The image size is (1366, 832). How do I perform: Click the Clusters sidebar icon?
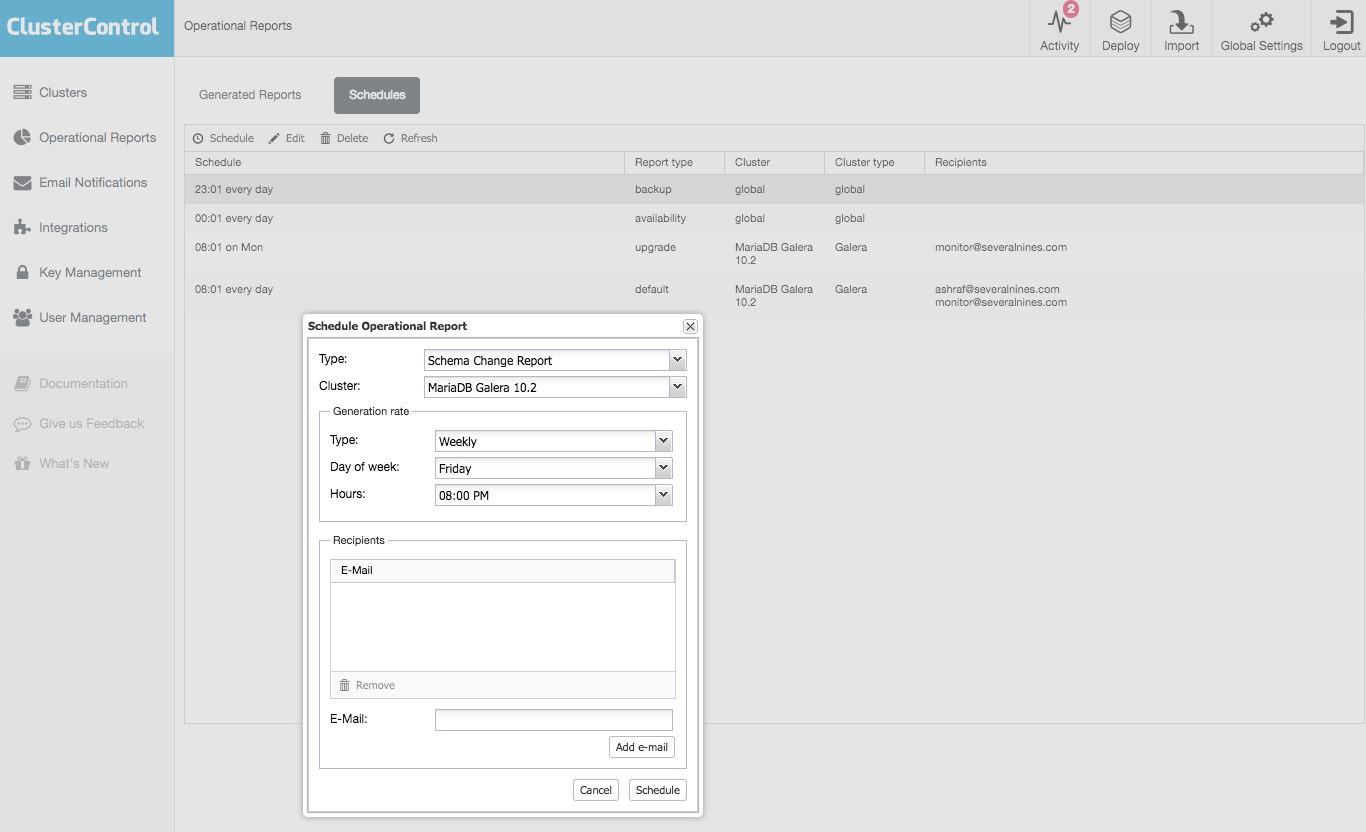pyautogui.click(x=22, y=92)
